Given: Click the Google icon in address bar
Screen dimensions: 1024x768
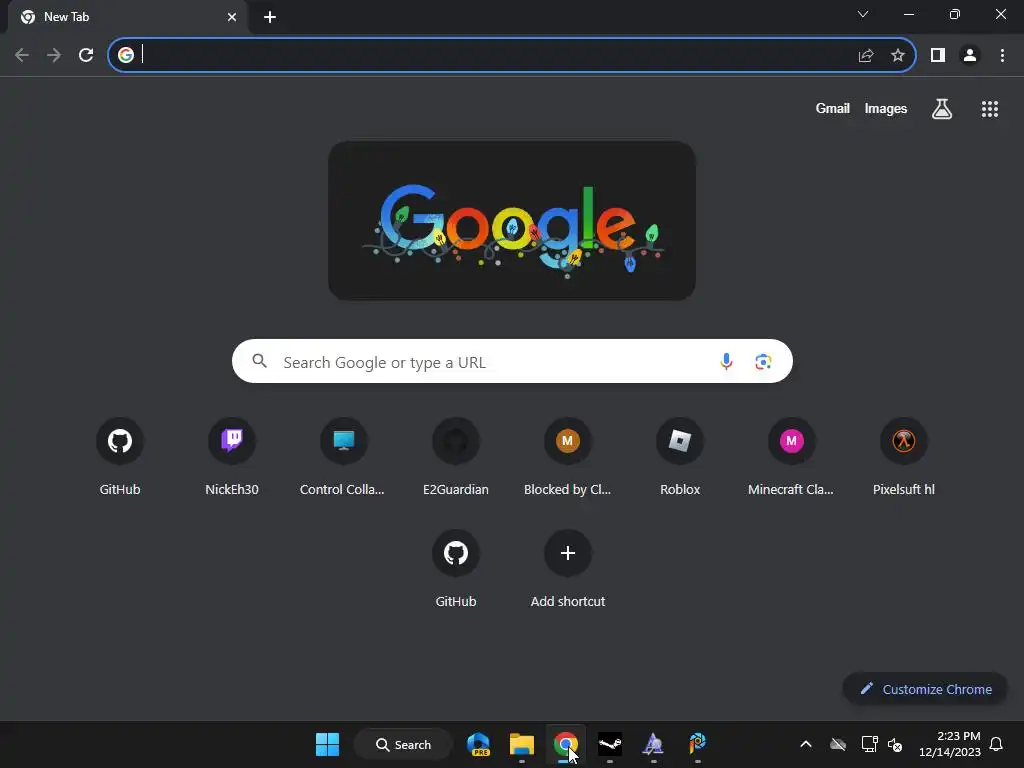Looking at the screenshot, I should coord(125,55).
